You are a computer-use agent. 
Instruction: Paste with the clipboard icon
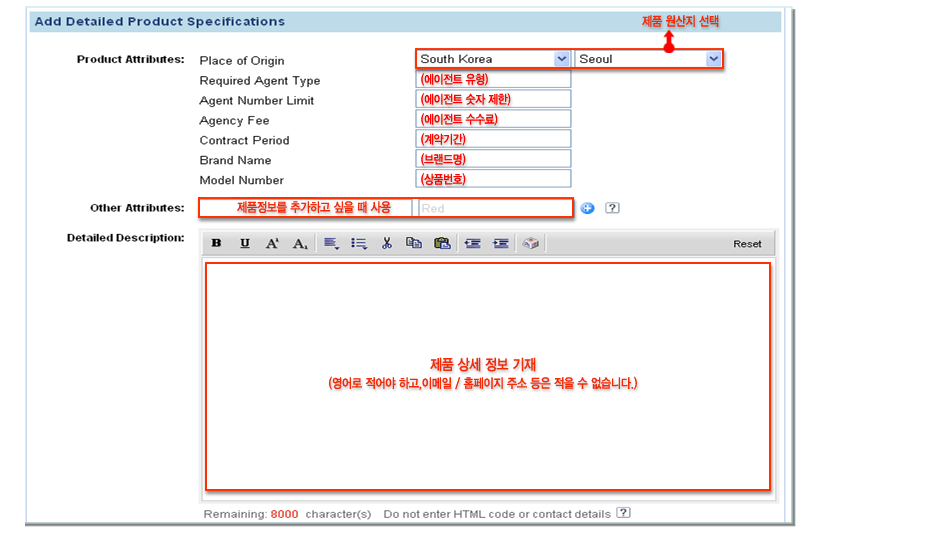point(442,243)
